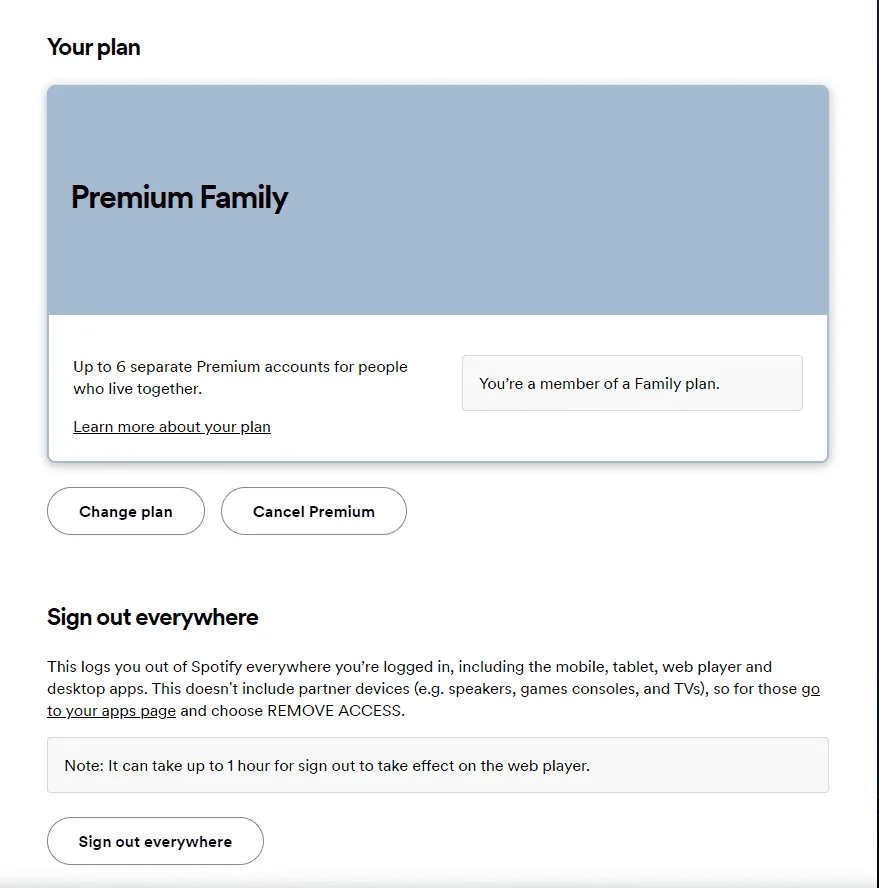The height and width of the screenshot is (888, 879).
Task: Follow the 'to your apps page' link
Action: 111,711
